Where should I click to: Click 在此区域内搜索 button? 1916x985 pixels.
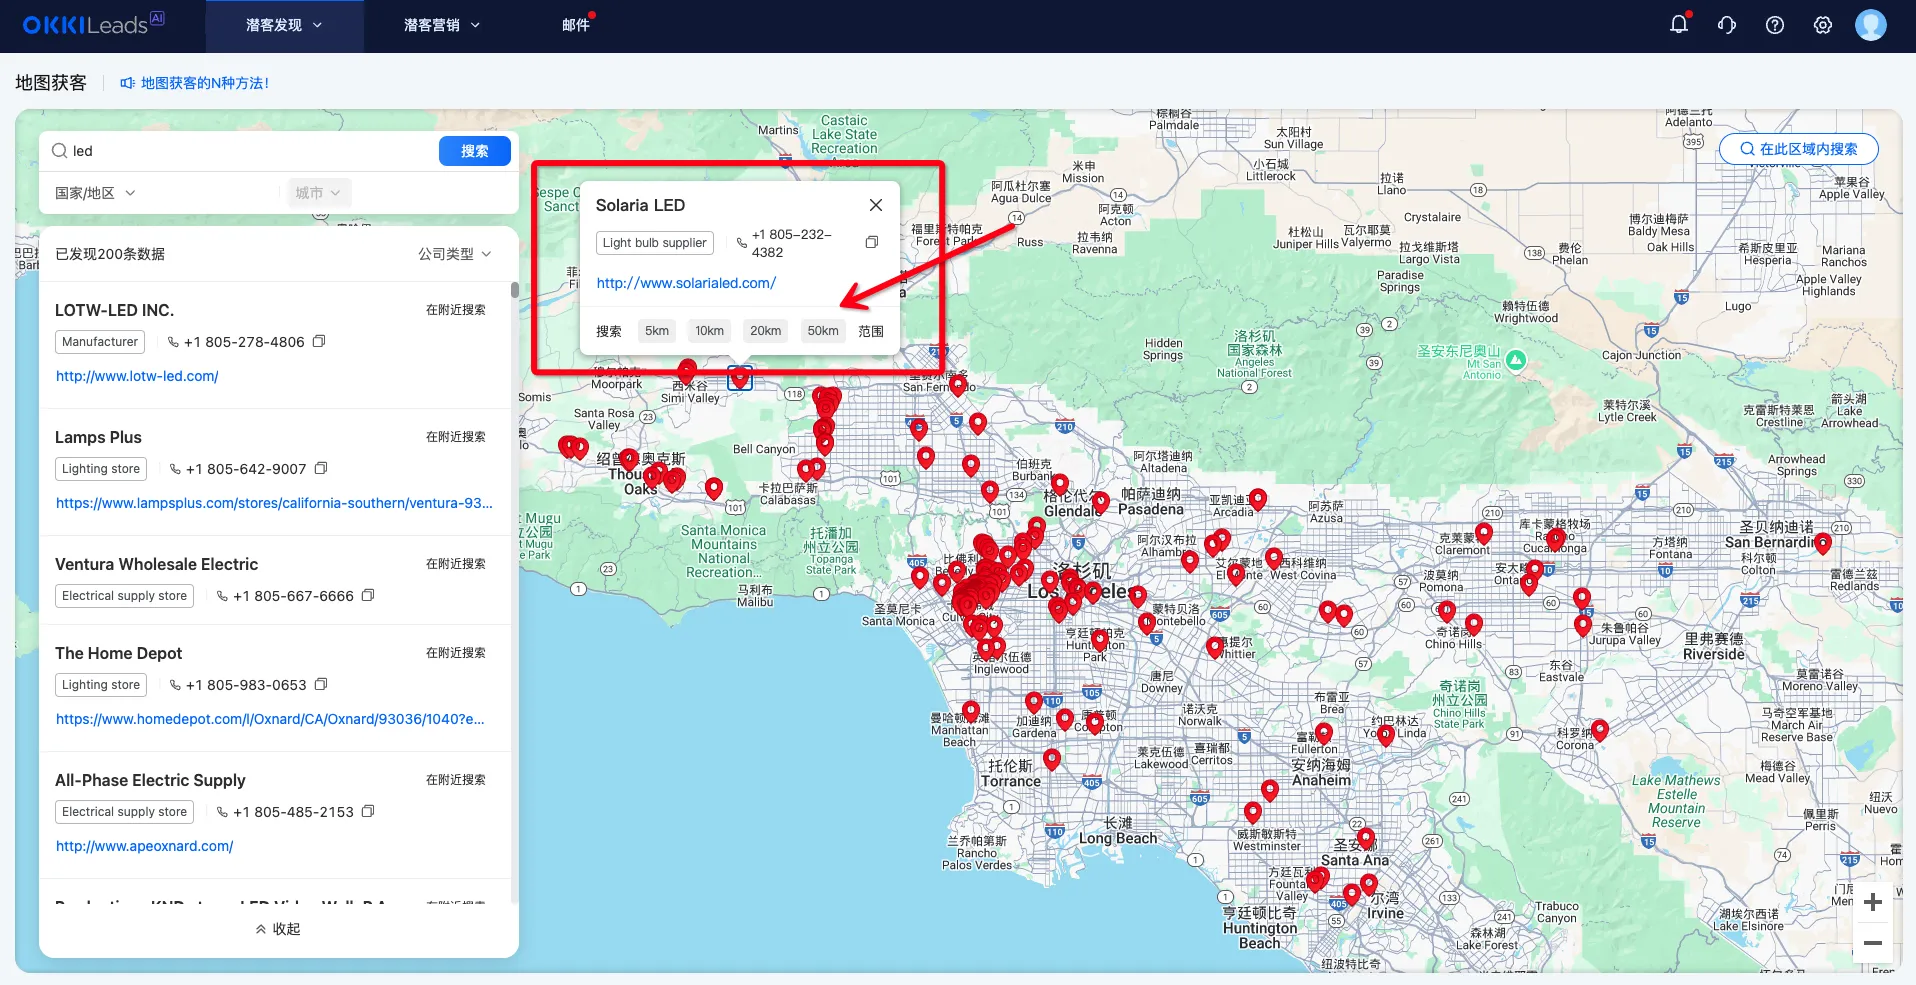pos(1798,149)
